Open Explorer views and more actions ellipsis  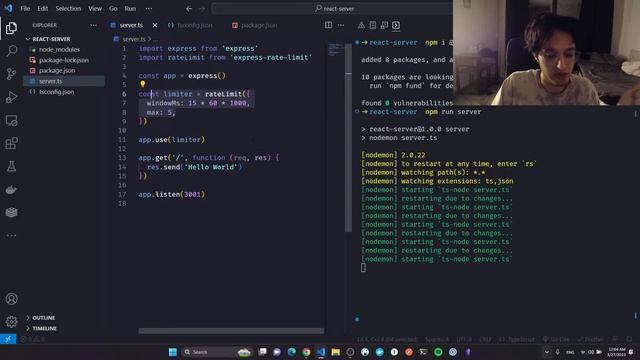click(x=93, y=25)
